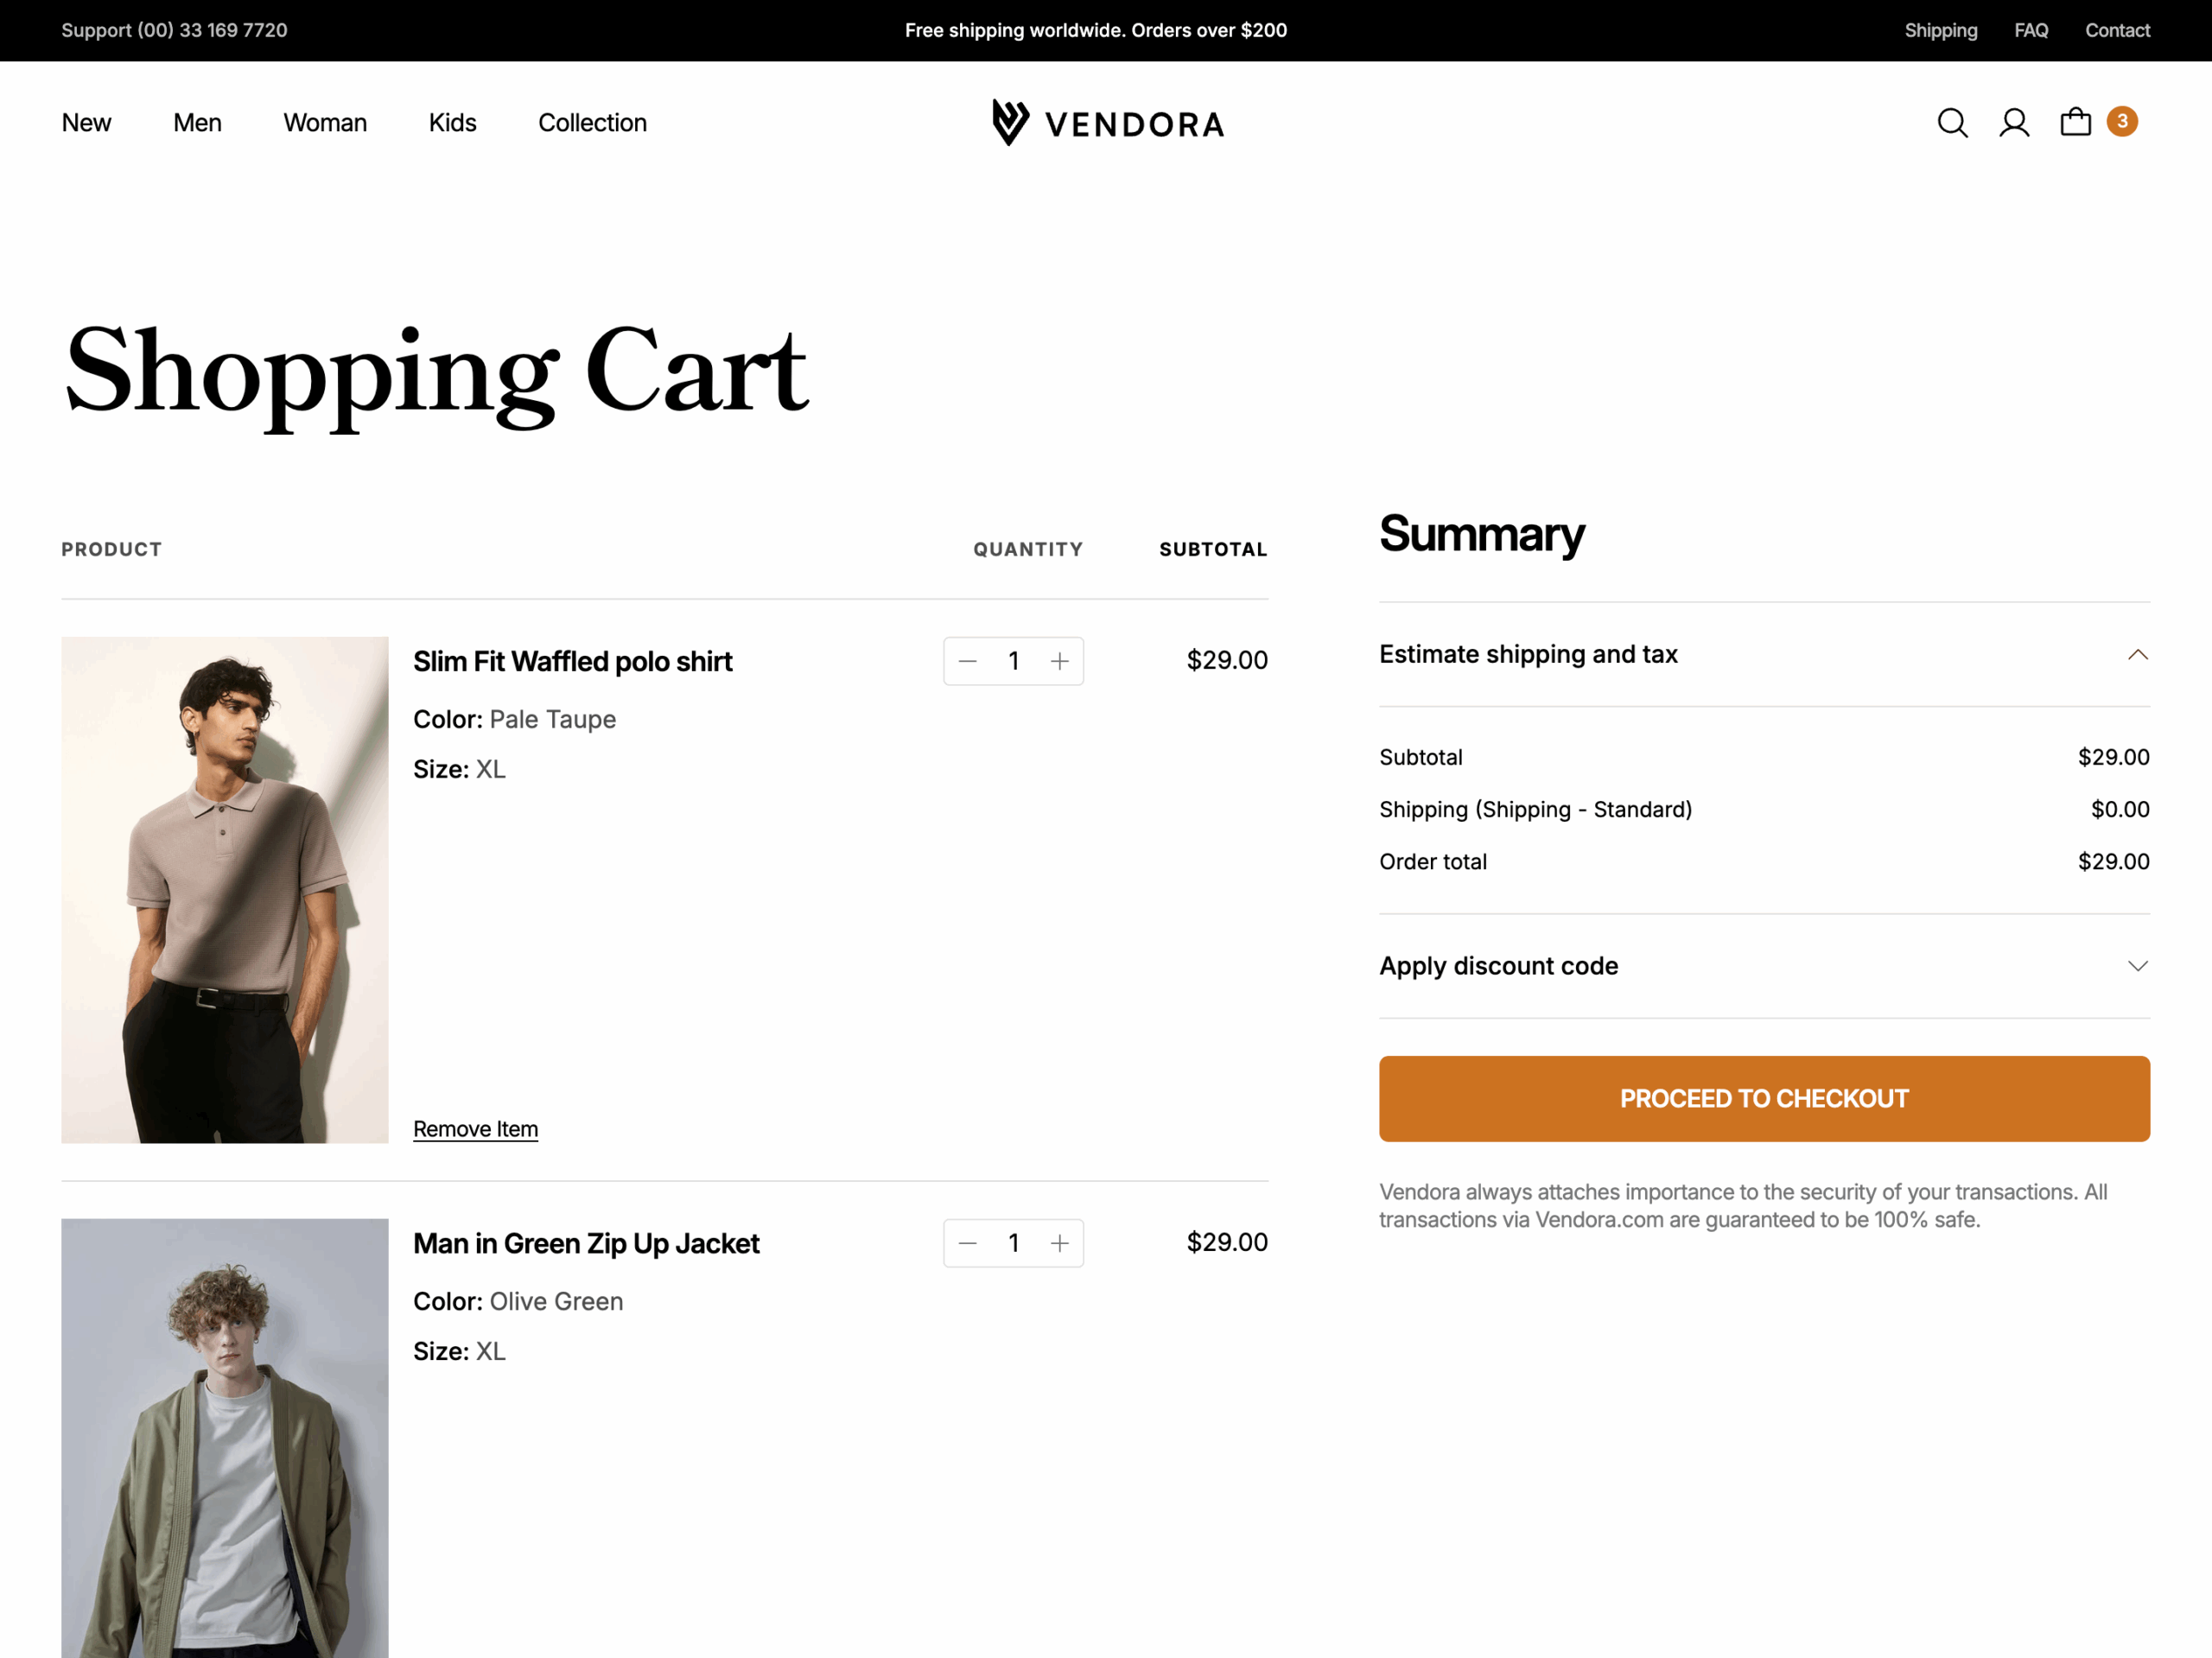Click the account profile icon
This screenshot has width=2212, height=1658.
click(2014, 122)
